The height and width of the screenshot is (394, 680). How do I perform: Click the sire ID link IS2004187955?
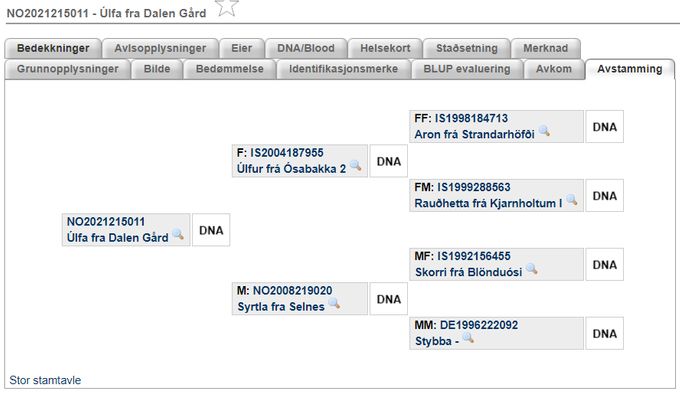coord(287,153)
